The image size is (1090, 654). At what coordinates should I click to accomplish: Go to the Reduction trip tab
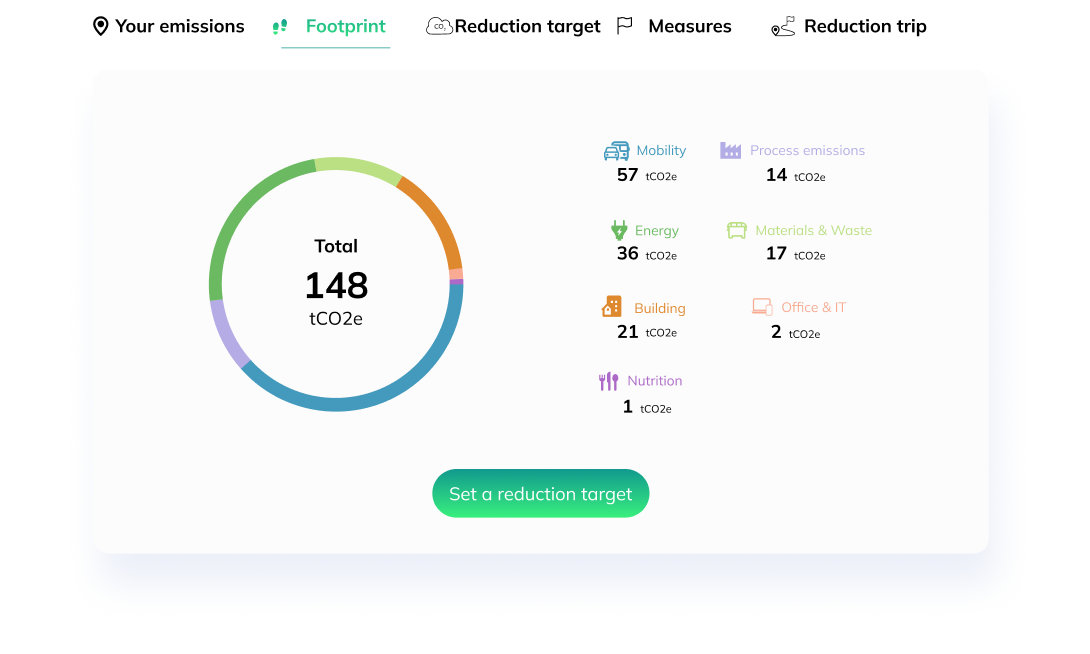click(864, 27)
